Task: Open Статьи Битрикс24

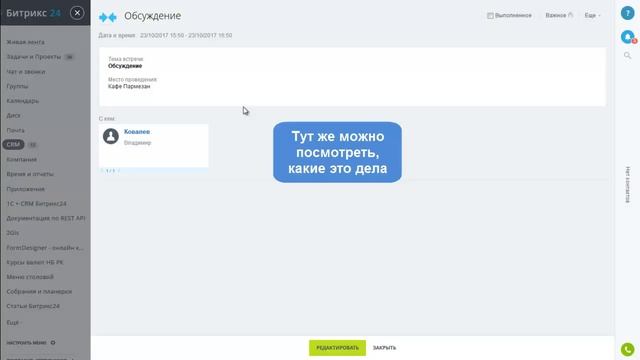Action: pos(33,306)
